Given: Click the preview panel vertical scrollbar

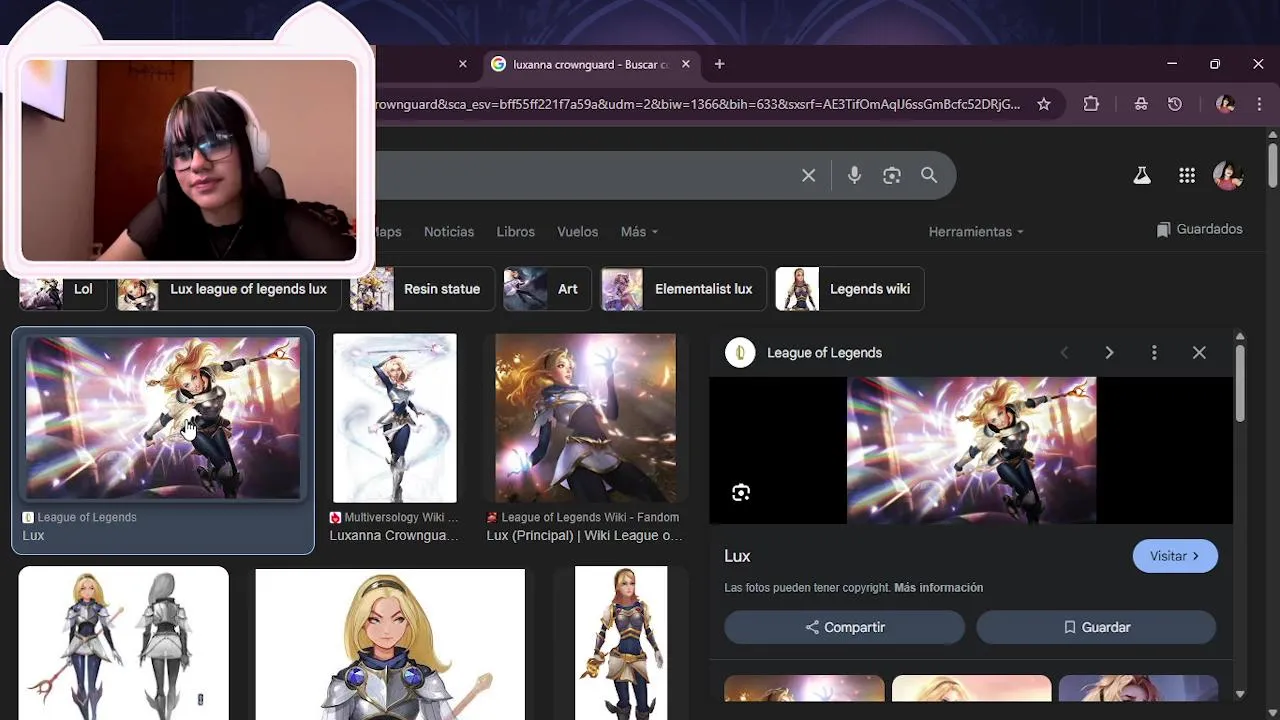Looking at the screenshot, I should tap(1240, 384).
